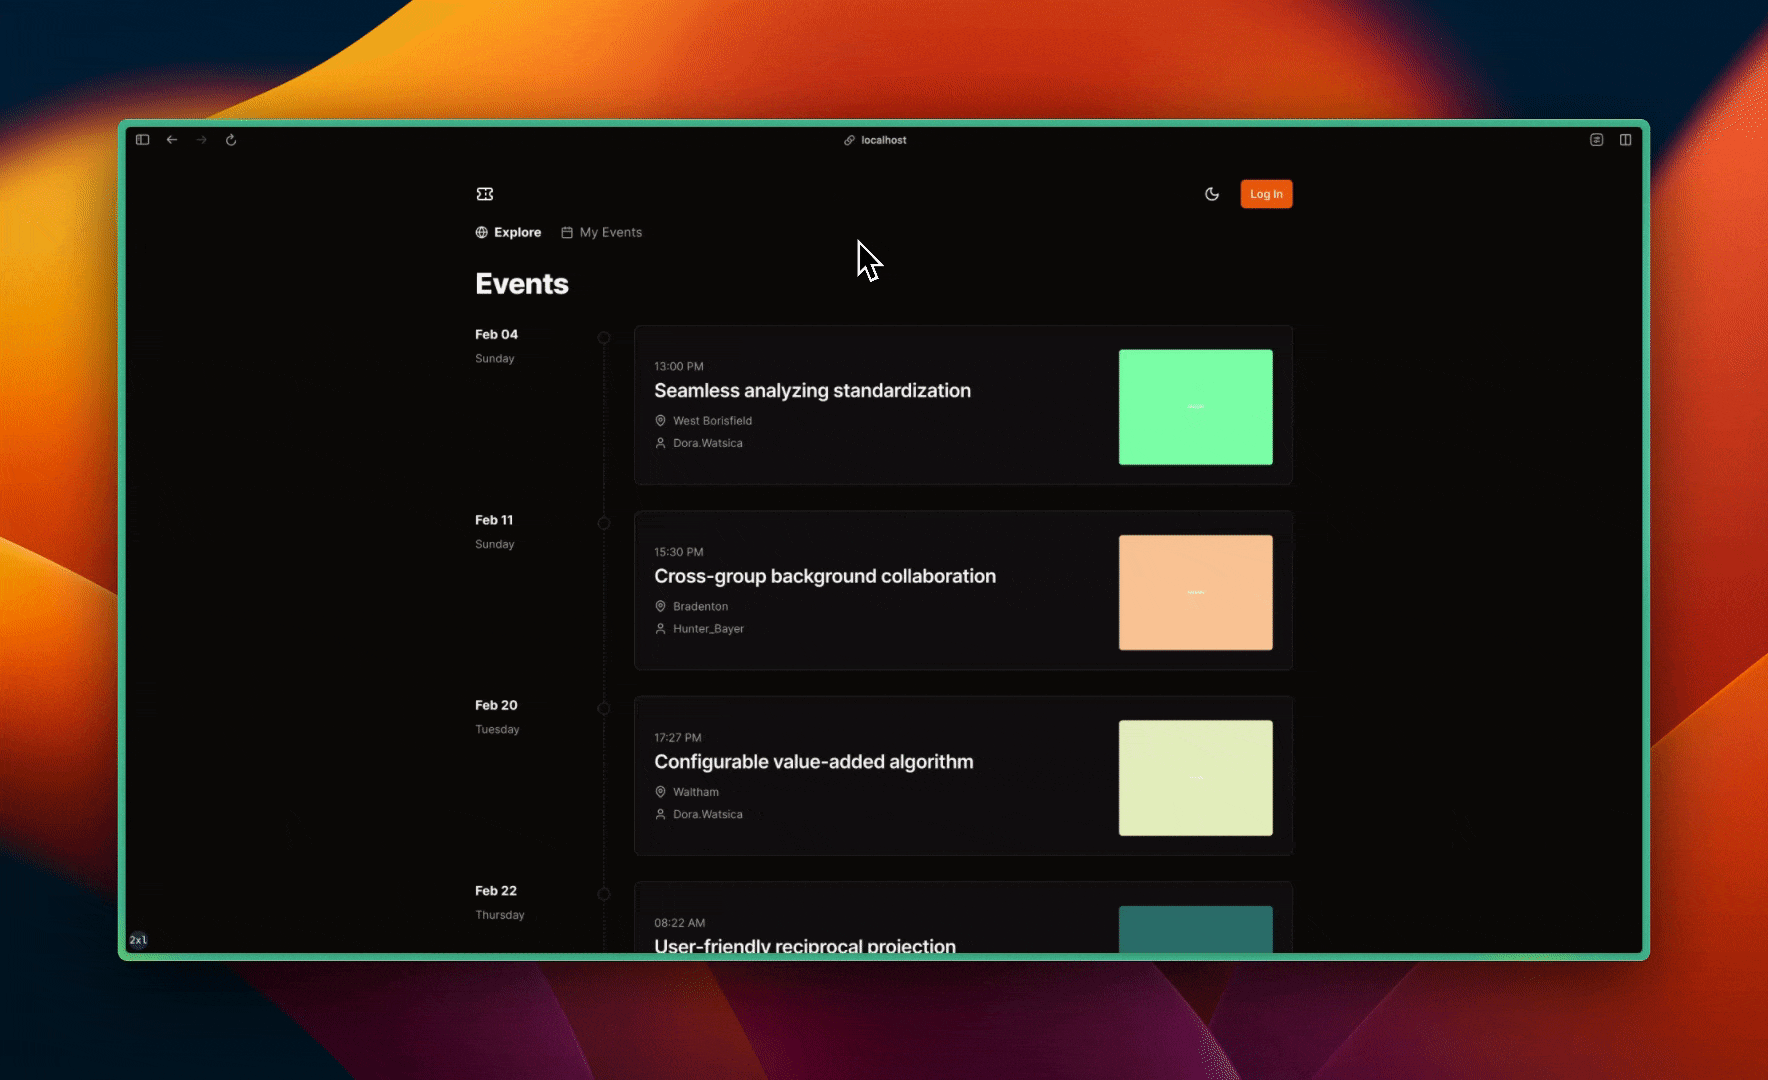Click the ticket logo icon

click(x=485, y=194)
